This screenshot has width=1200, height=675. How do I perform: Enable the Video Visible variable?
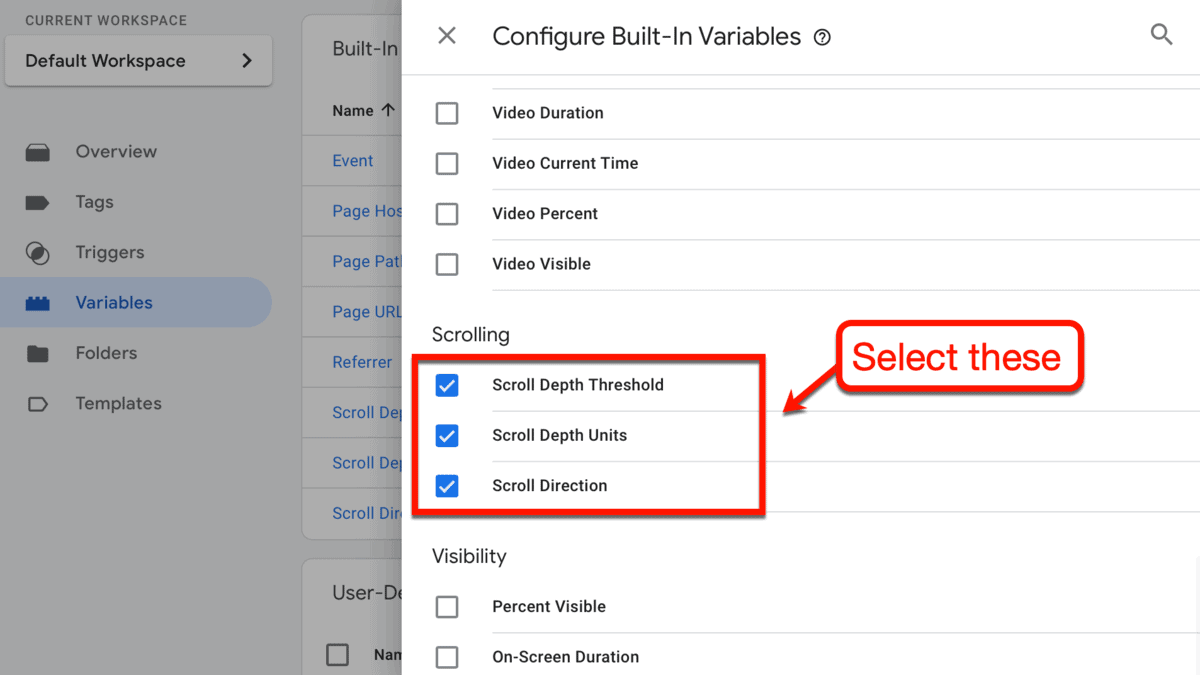click(447, 264)
